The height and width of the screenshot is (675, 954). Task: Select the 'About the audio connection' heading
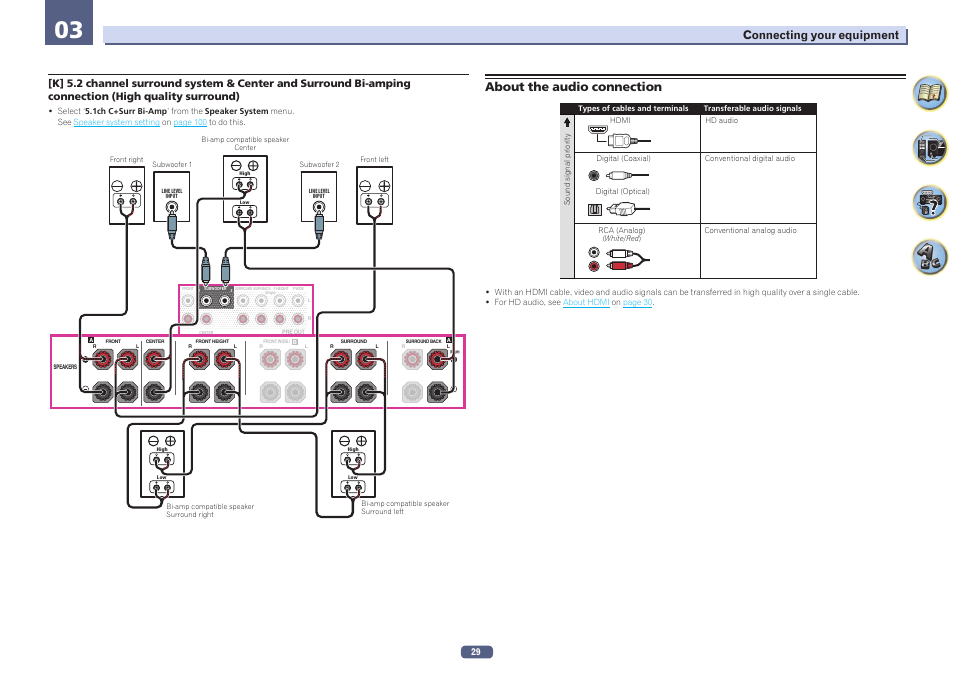click(573, 87)
